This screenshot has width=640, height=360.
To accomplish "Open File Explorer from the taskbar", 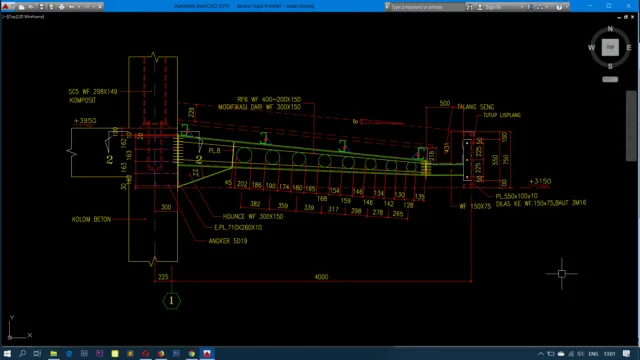I will [x=53, y=353].
